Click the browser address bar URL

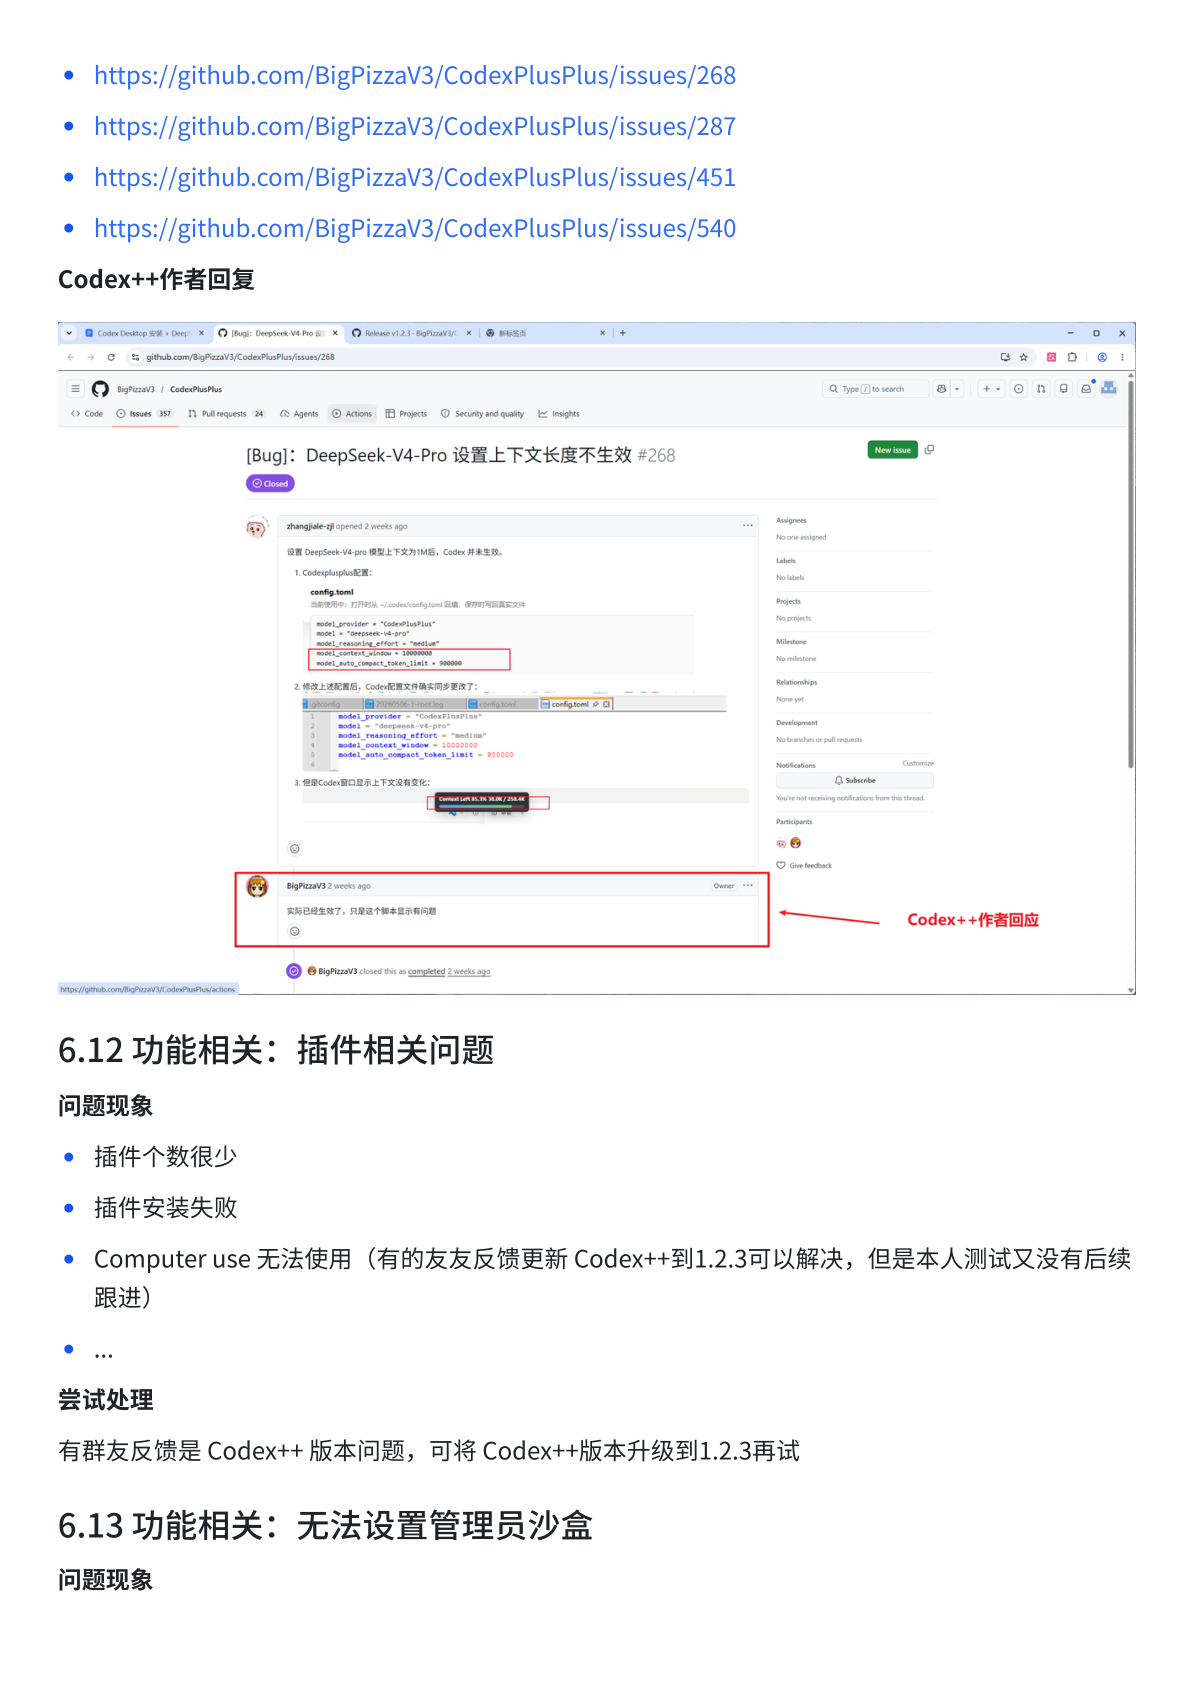pyautogui.click(x=240, y=357)
